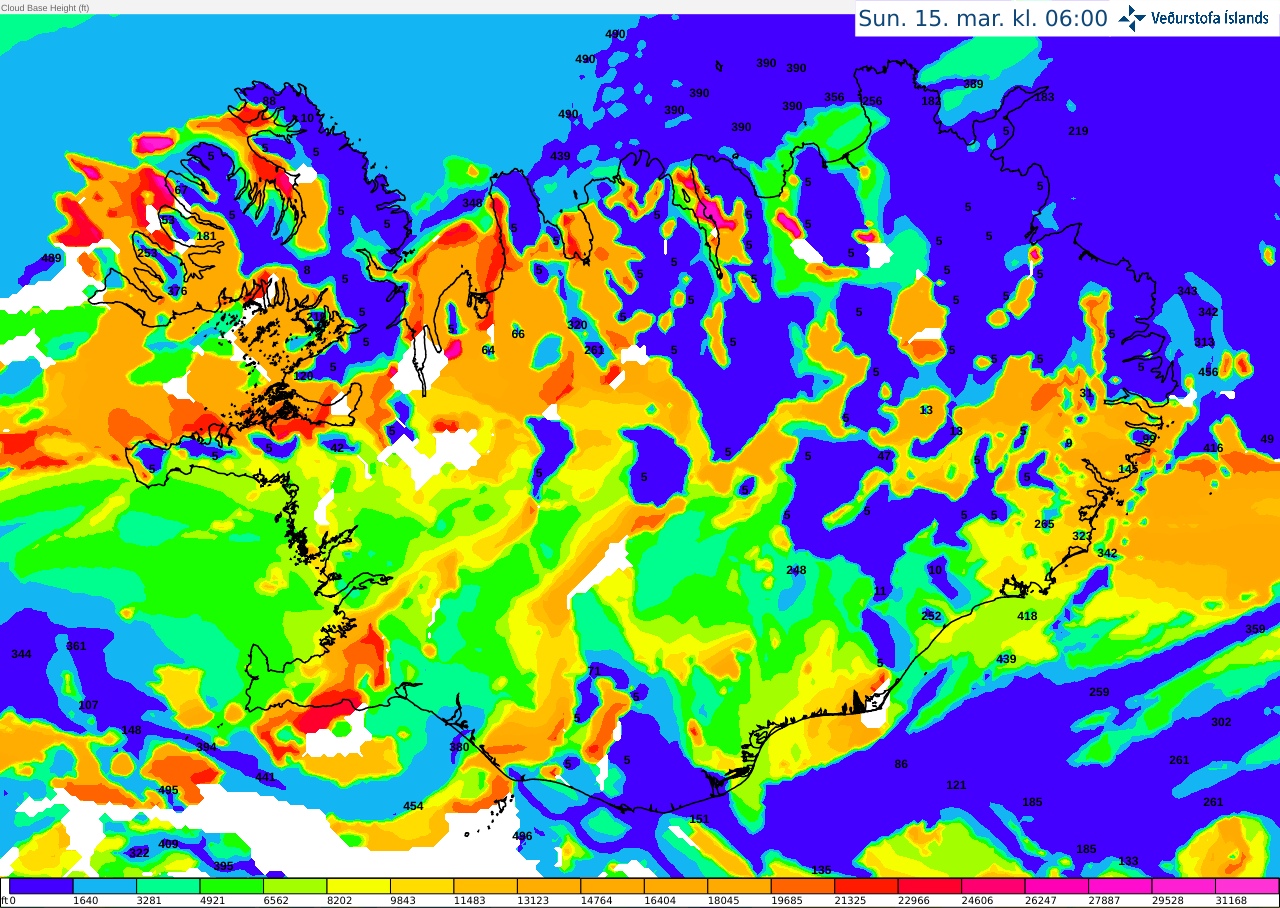Image resolution: width=1280 pixels, height=908 pixels.
Task: Click the Cloud Base Height (ft) title
Action: [45, 7]
